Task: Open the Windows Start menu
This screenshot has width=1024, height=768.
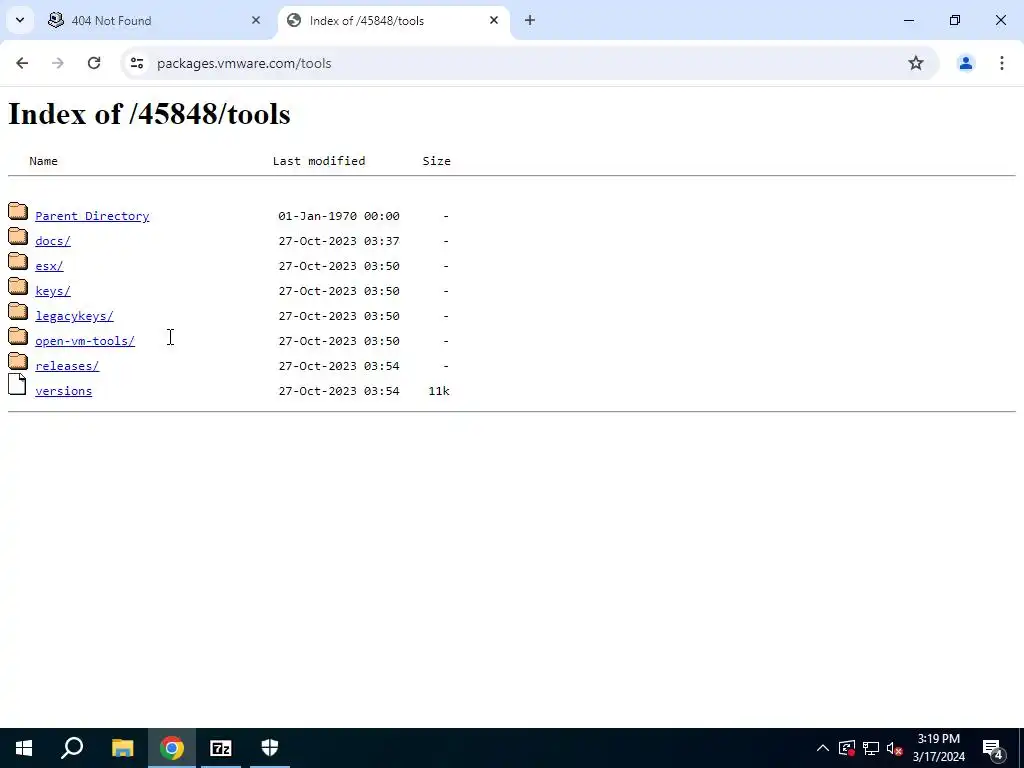Action: (x=24, y=748)
